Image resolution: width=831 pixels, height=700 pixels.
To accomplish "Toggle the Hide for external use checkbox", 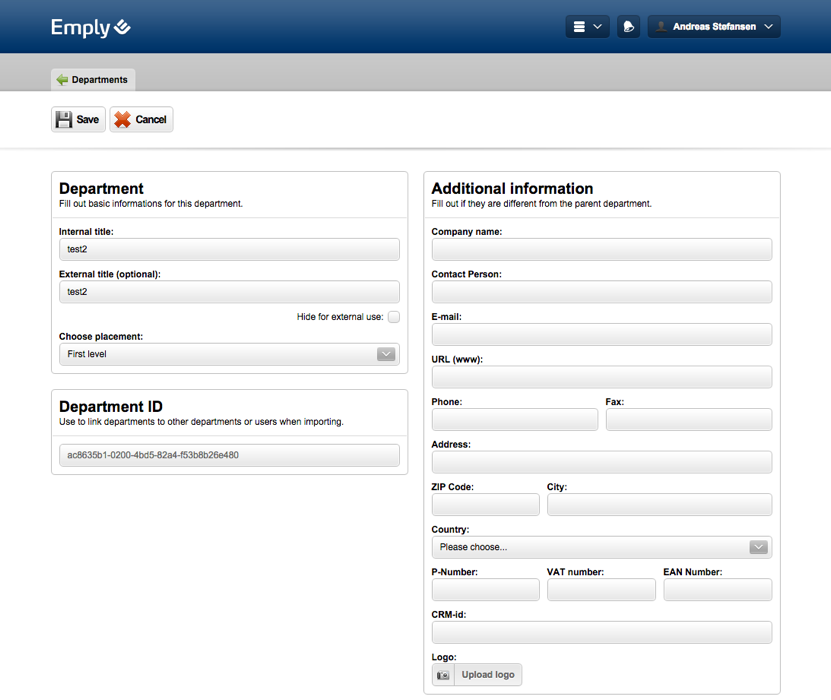I will click(x=394, y=317).
